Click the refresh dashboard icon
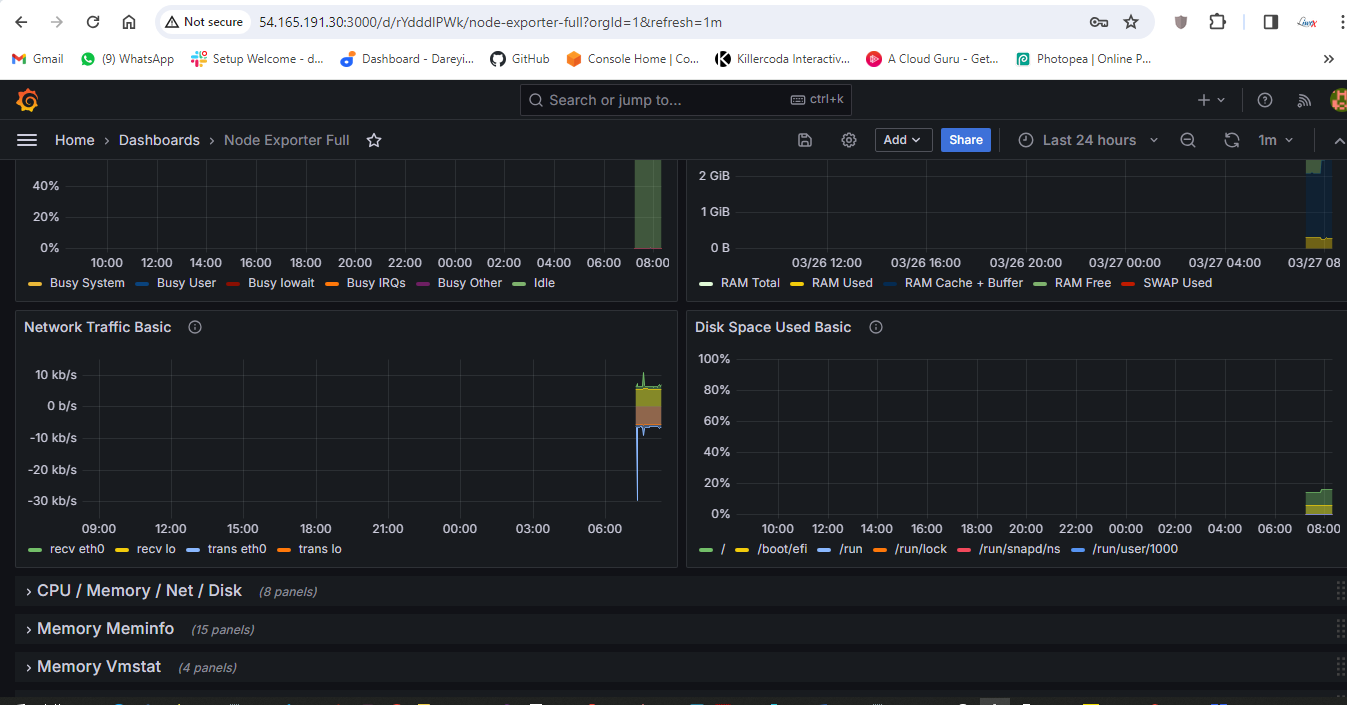The height and width of the screenshot is (705, 1347). click(1232, 140)
